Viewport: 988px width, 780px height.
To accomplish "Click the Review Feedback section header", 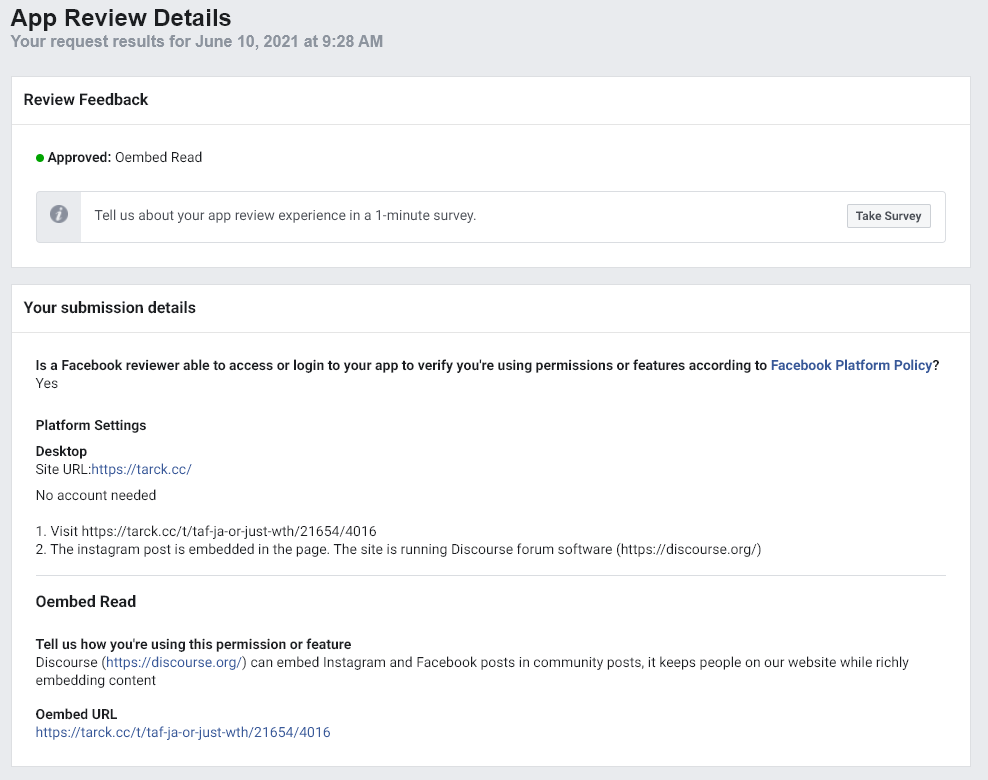I will (86, 100).
